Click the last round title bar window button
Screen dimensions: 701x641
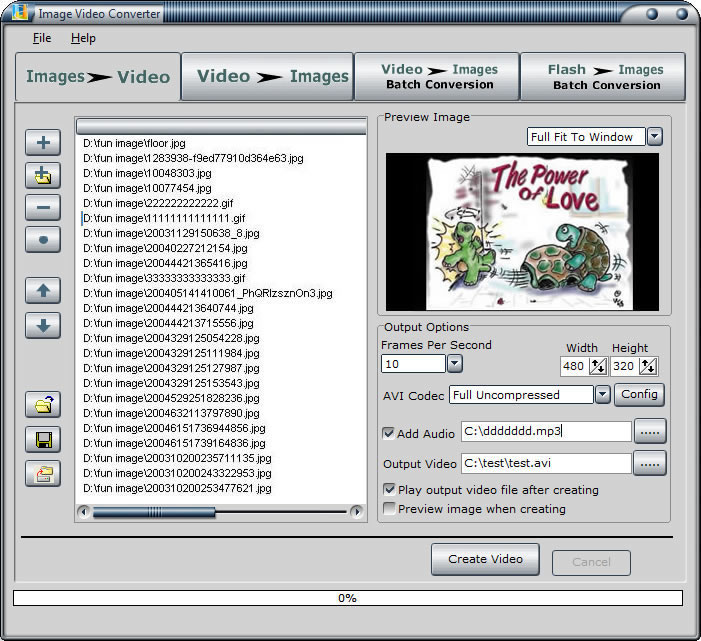[682, 14]
